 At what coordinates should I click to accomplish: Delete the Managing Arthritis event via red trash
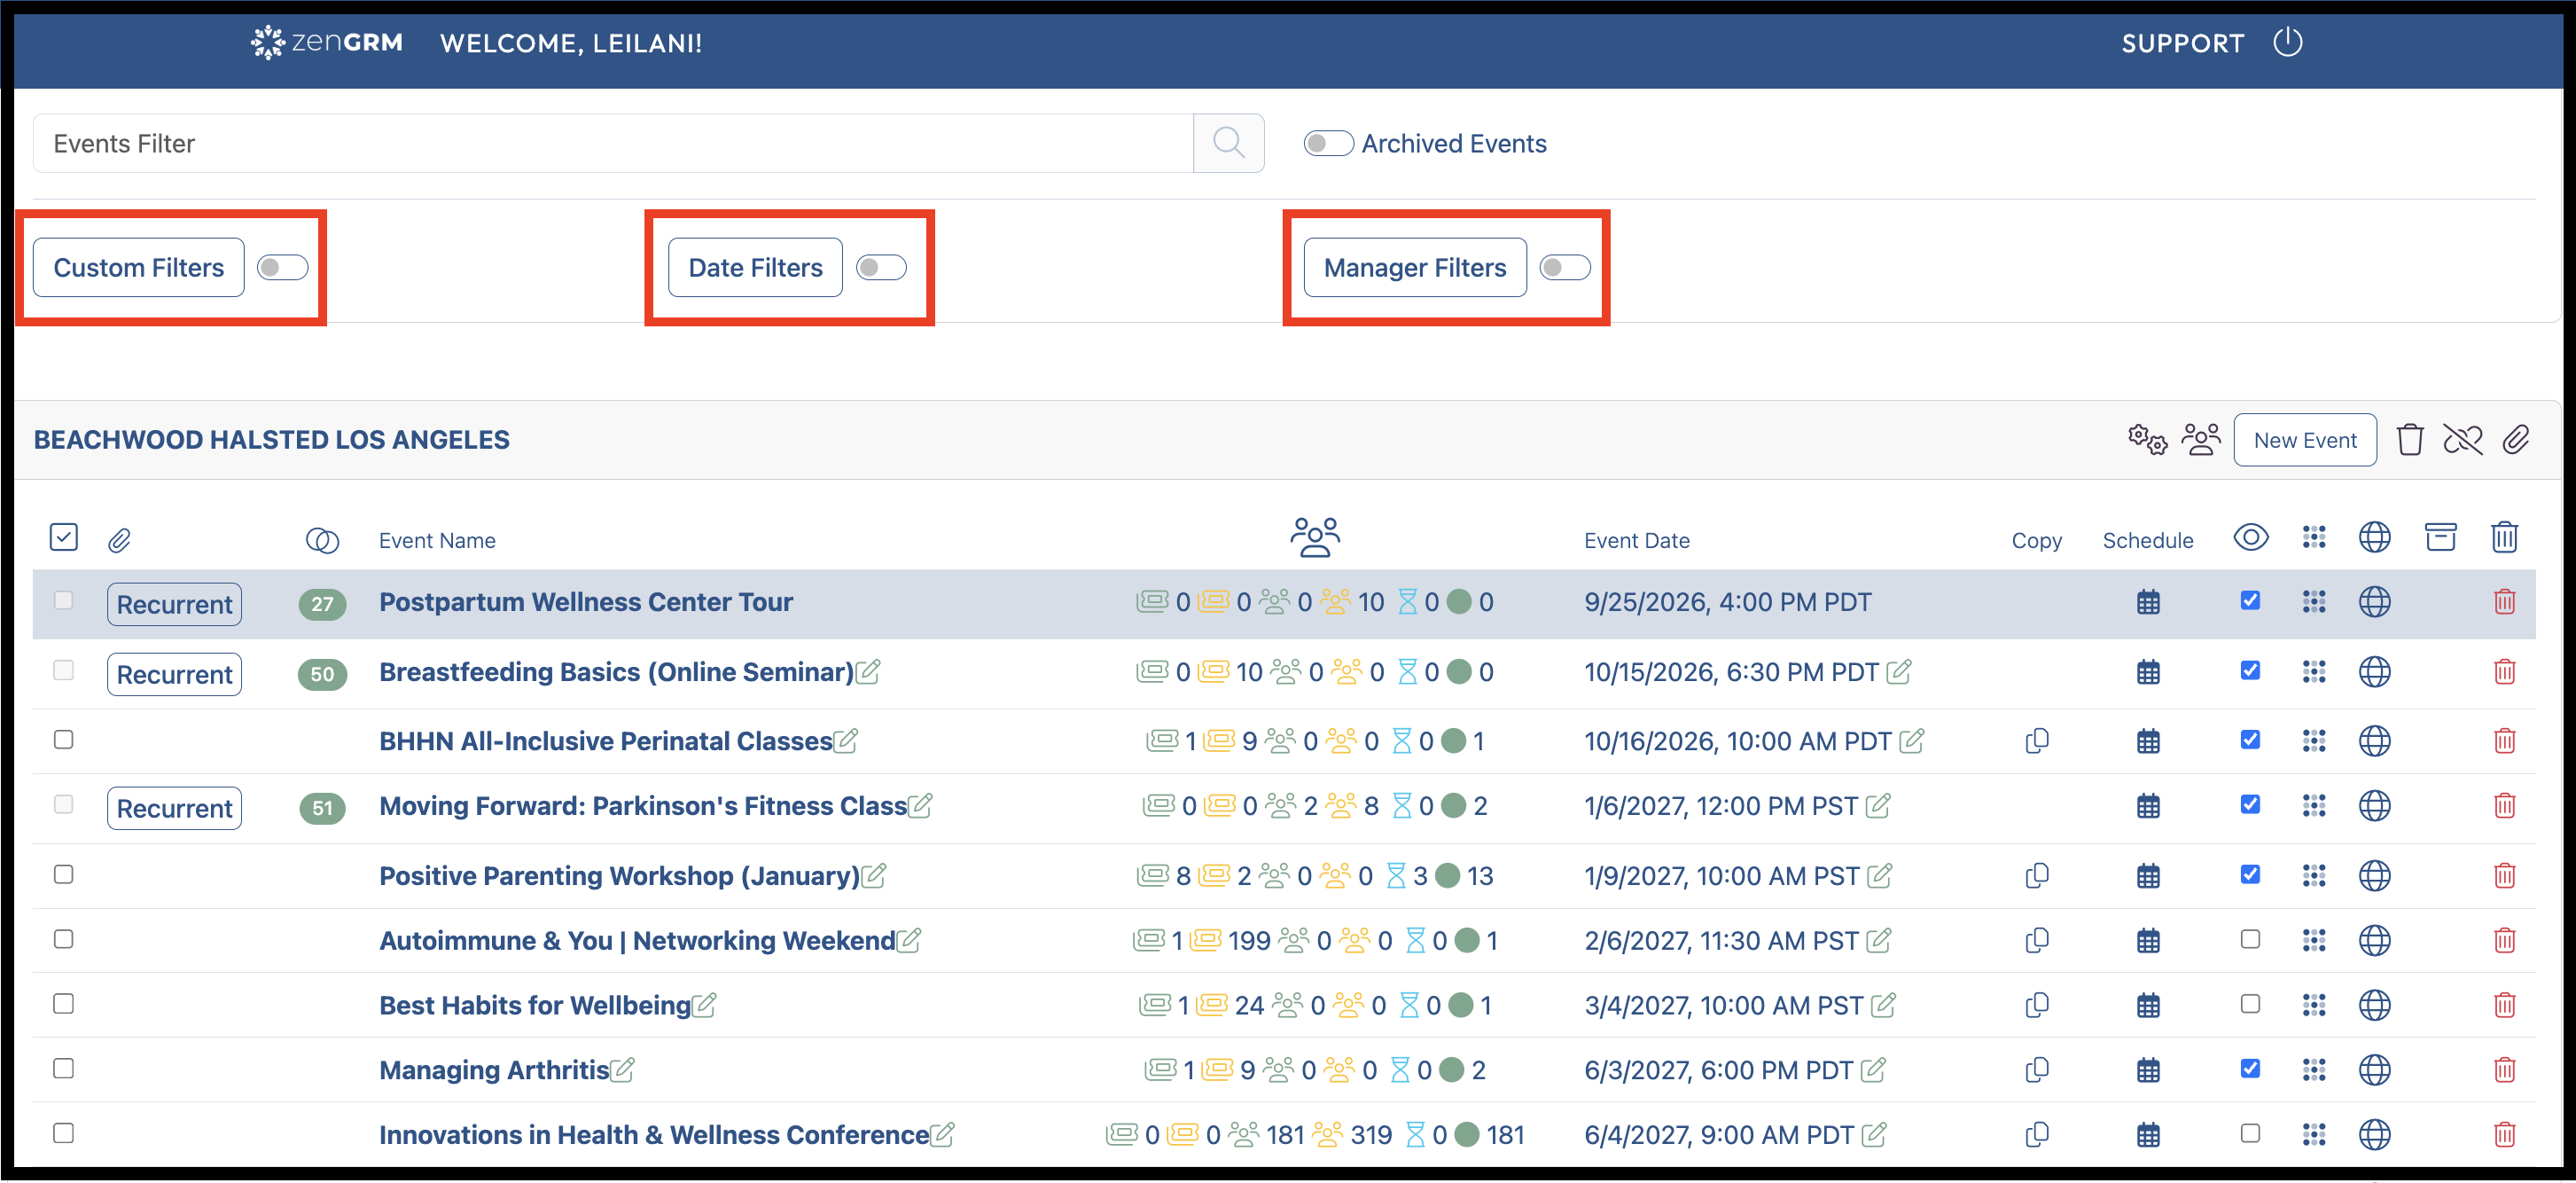pyautogui.click(x=2504, y=1070)
